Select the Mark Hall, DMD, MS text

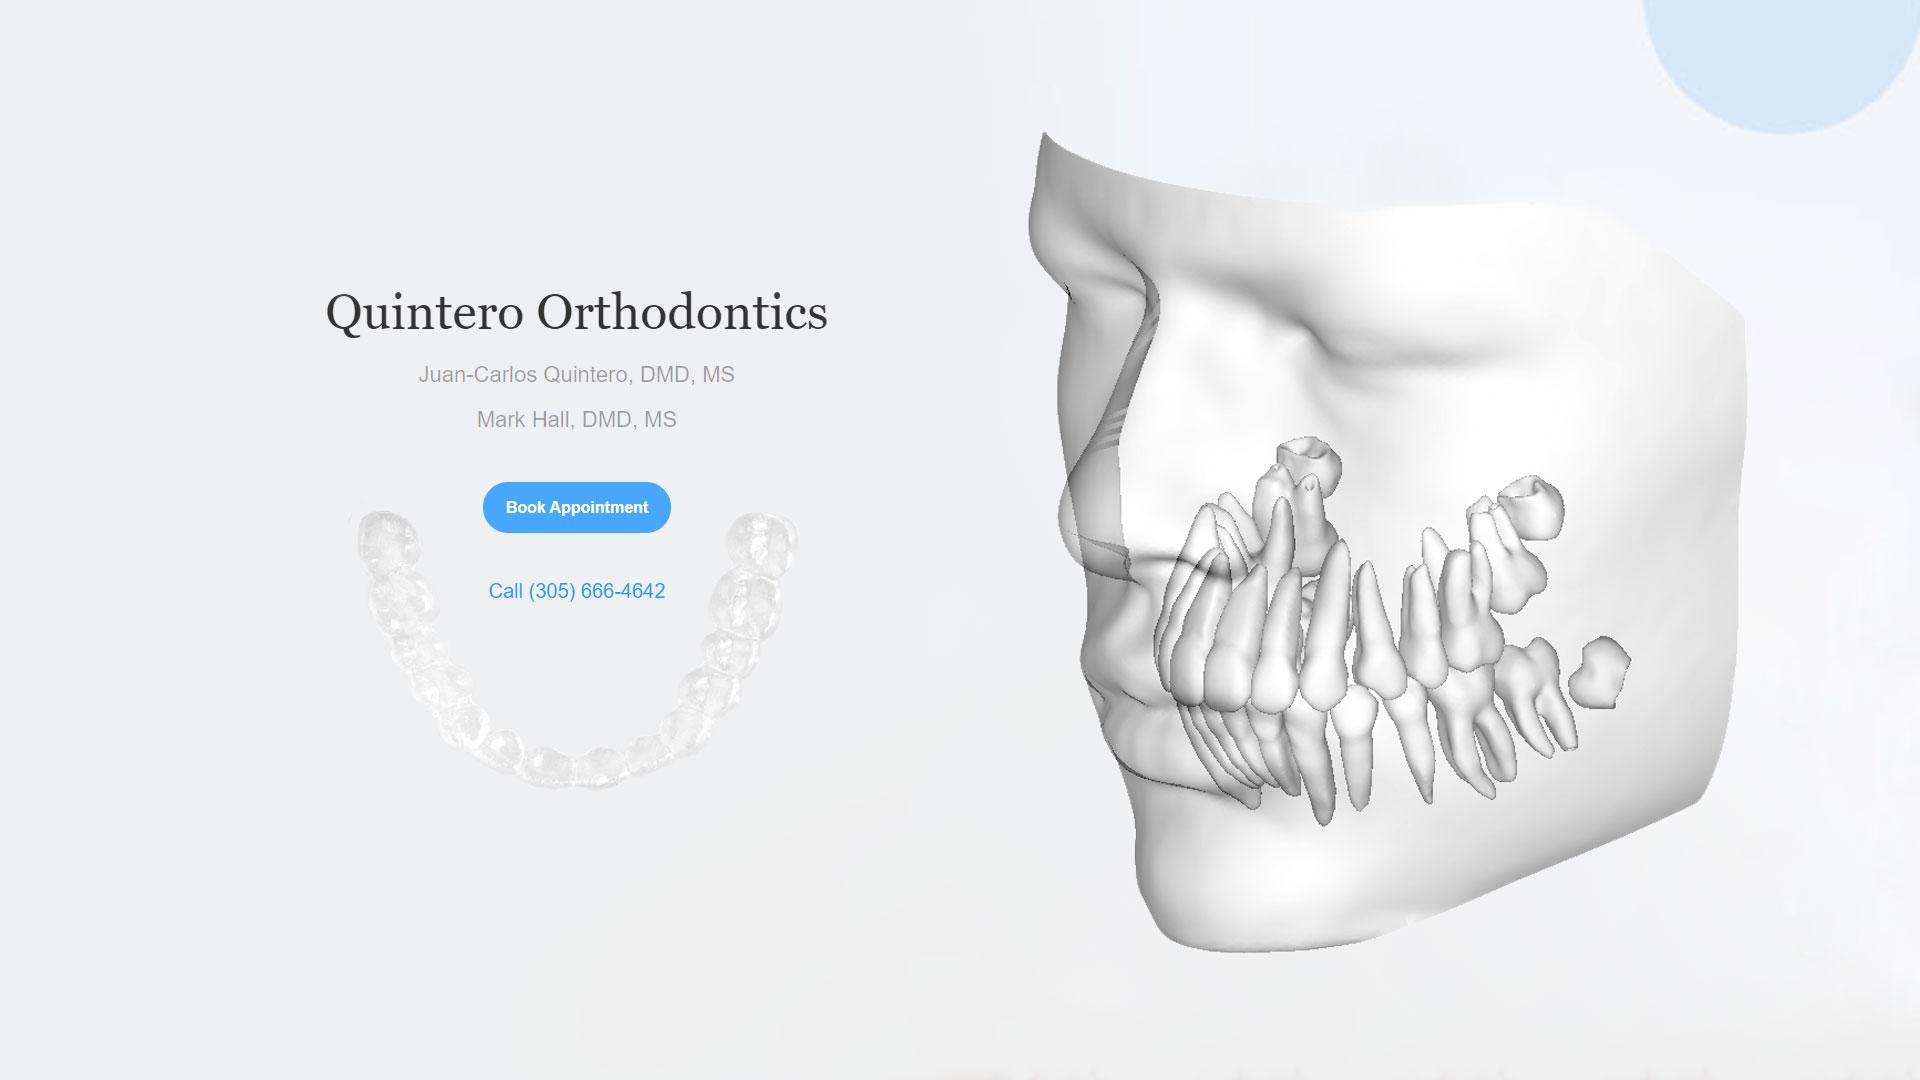576,419
